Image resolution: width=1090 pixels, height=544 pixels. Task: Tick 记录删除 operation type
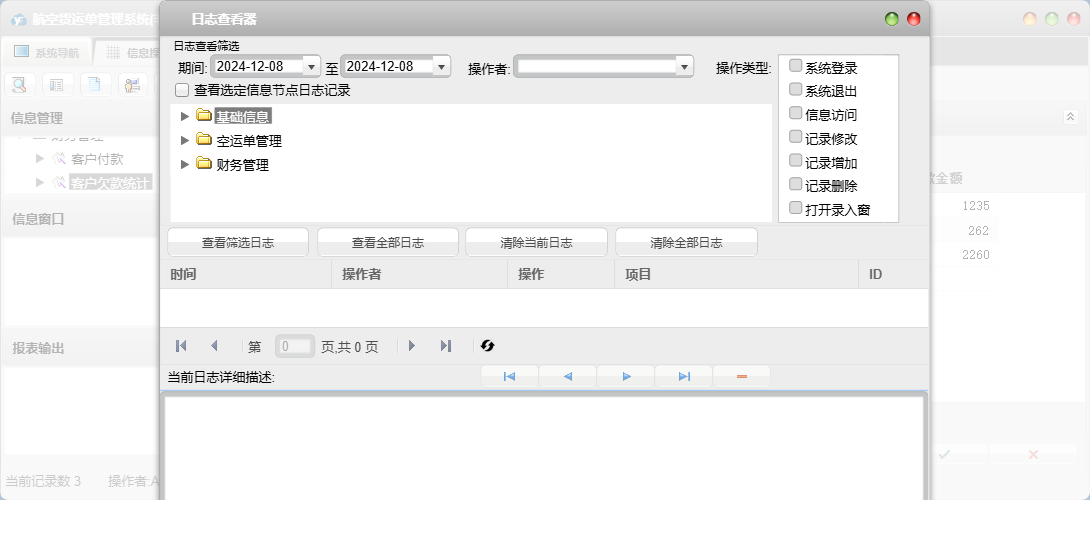tap(796, 184)
